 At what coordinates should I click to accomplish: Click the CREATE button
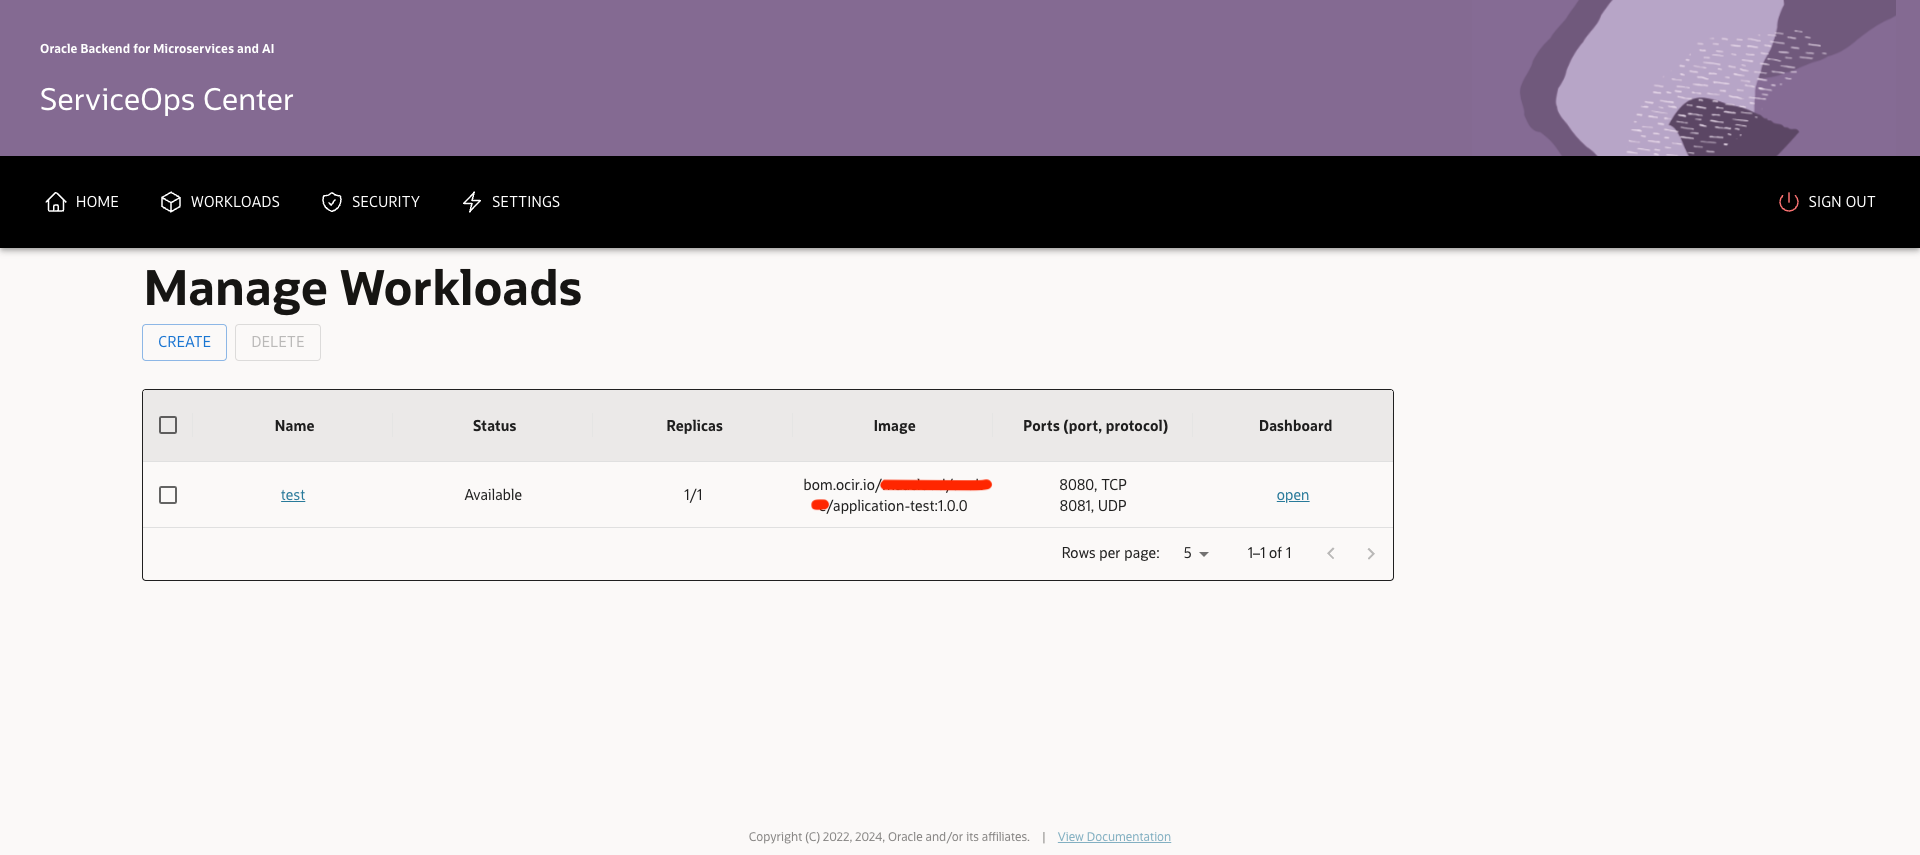pos(185,342)
